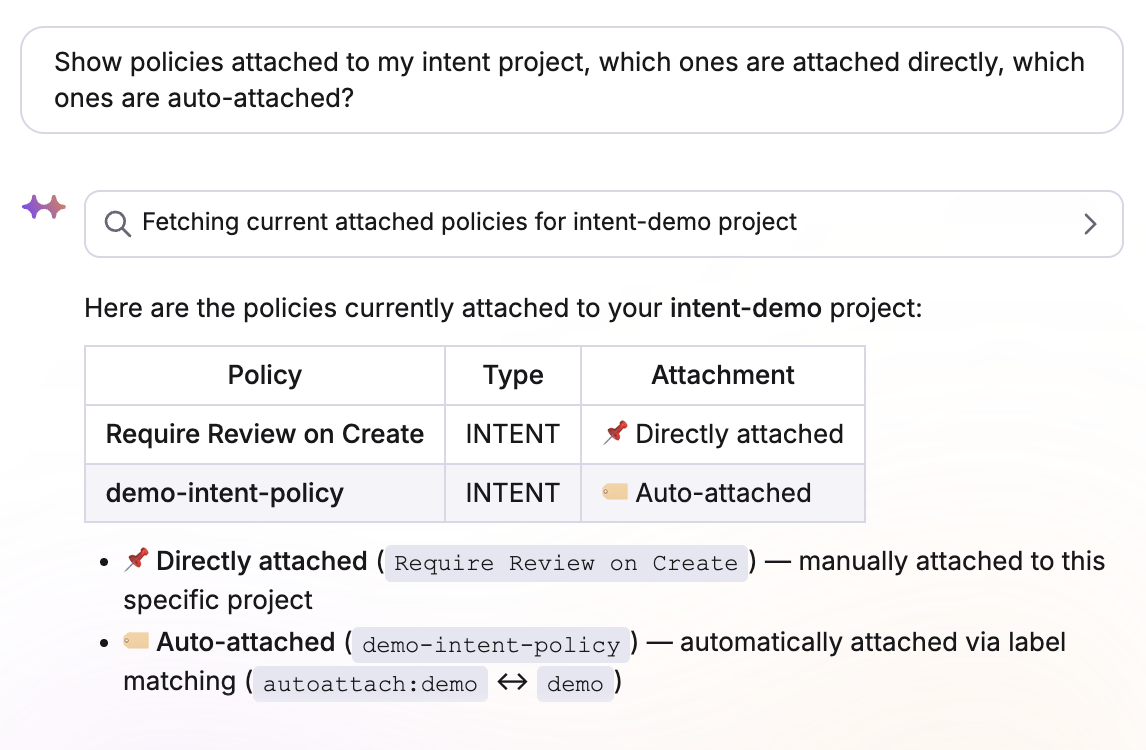Click the sparkle AI assistant icon
1146x750 pixels.
[x=44, y=208]
